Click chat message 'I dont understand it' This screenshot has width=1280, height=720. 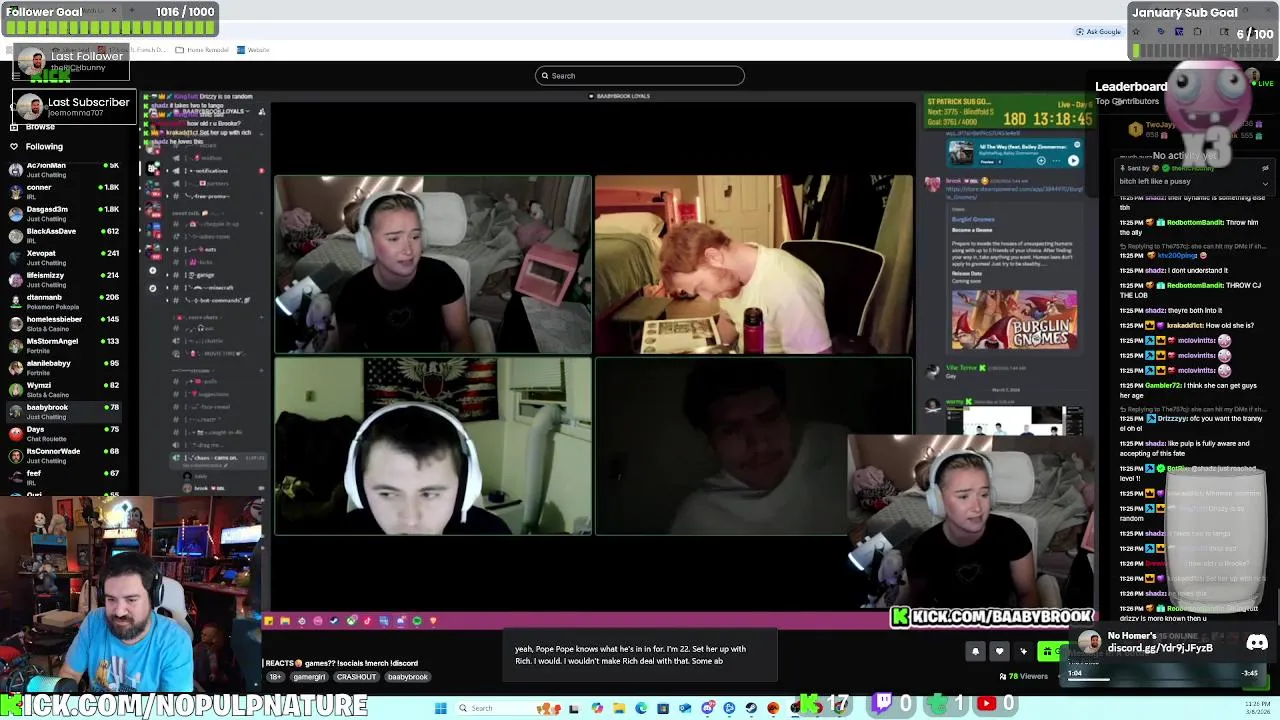1199,270
